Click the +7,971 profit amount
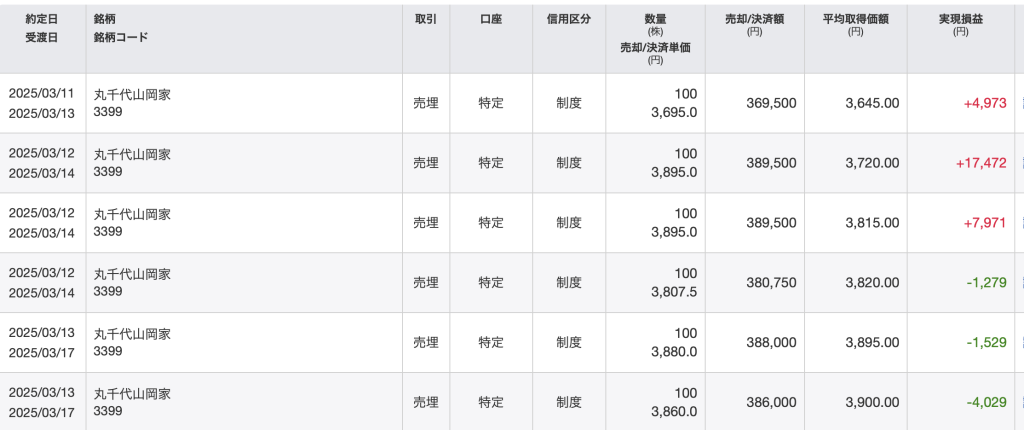This screenshot has height=430, width=1024. coord(984,223)
